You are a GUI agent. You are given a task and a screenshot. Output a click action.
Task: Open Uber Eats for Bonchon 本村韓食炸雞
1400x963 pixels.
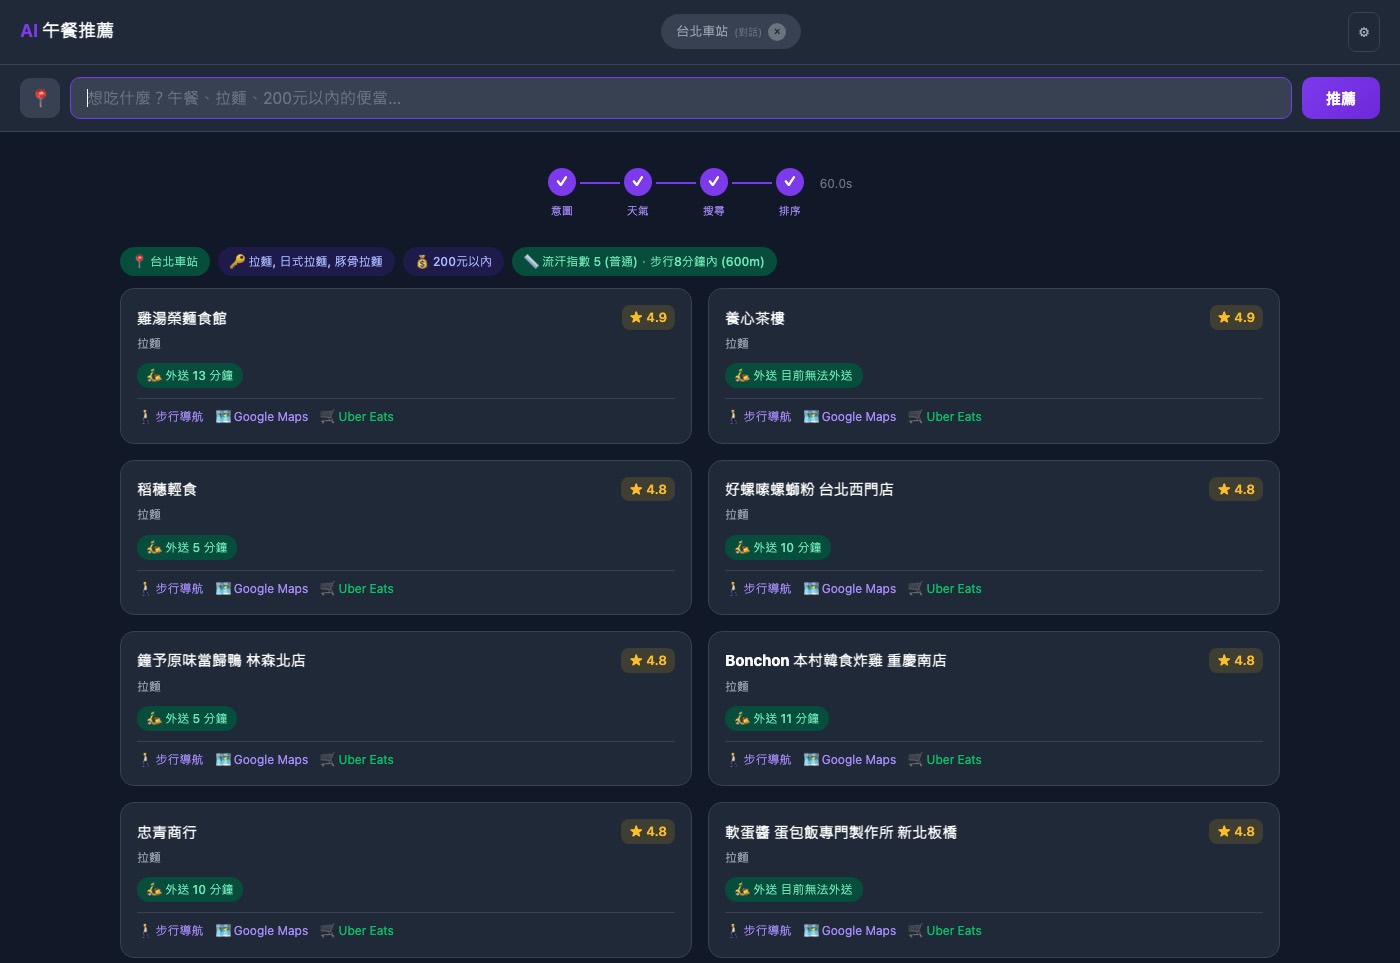945,760
